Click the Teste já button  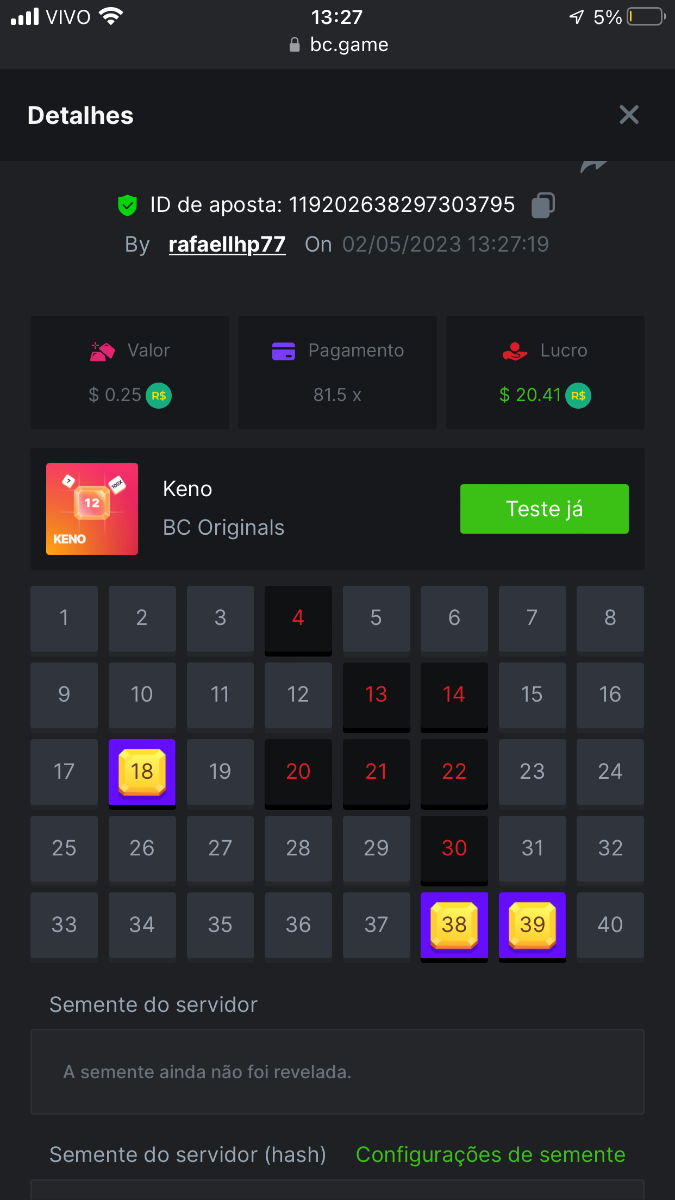(x=544, y=509)
